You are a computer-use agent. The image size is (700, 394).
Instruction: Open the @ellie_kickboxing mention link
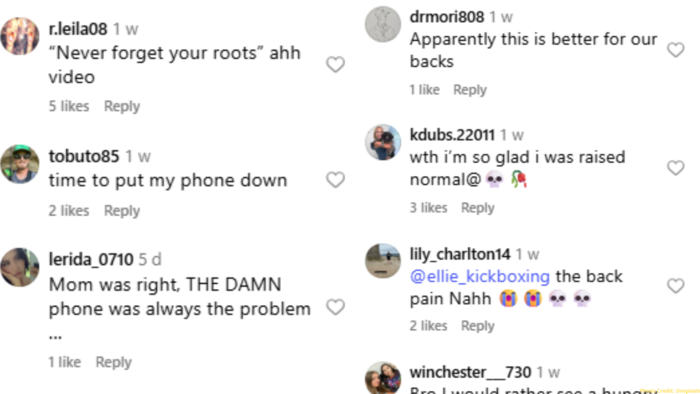click(x=479, y=277)
